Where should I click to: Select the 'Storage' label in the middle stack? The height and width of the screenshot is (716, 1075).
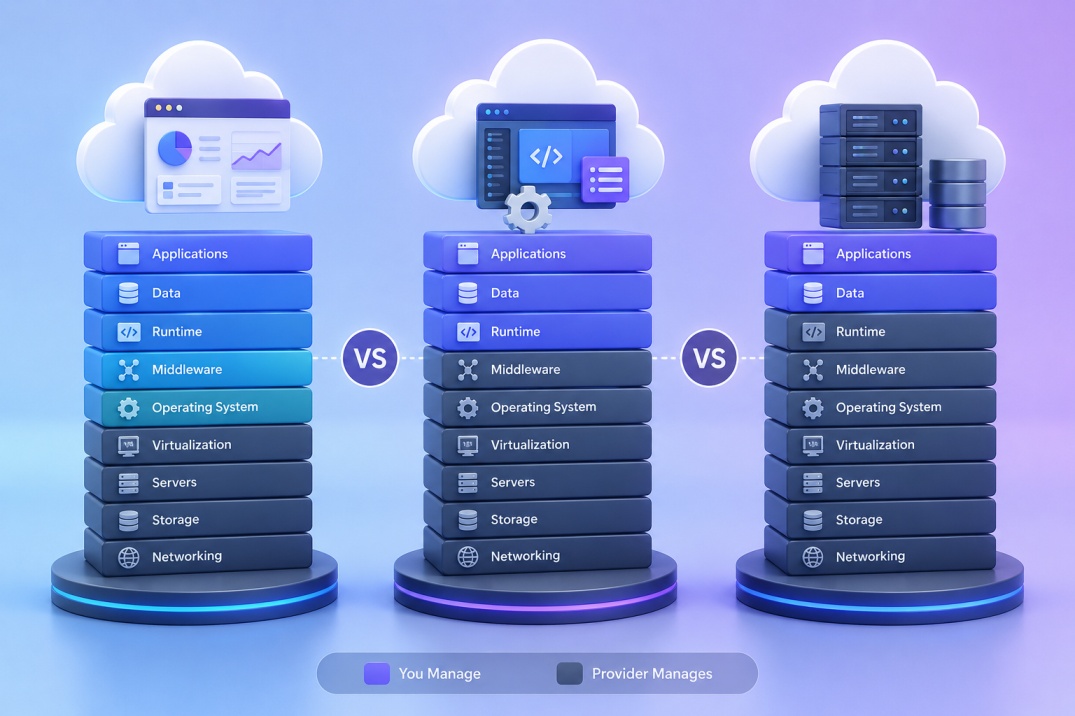coord(514,520)
